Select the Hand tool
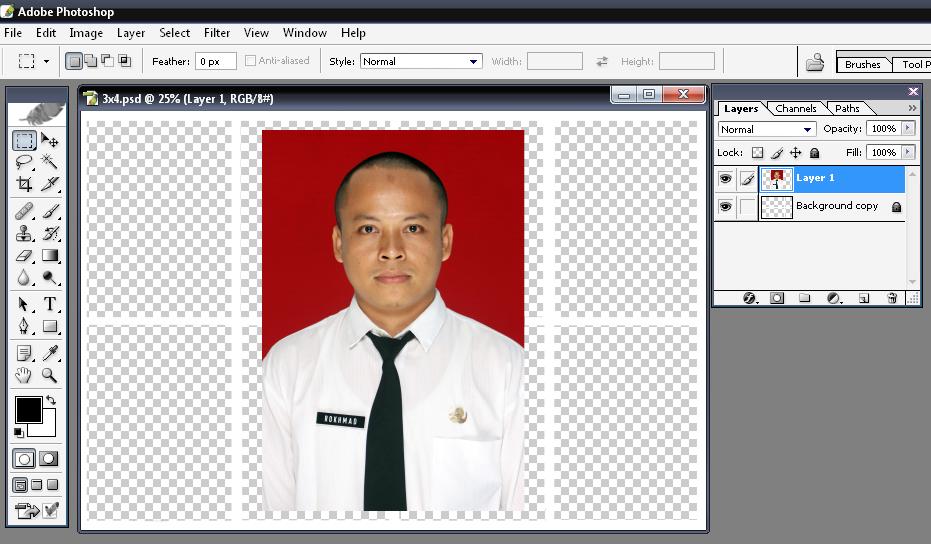The width and height of the screenshot is (931, 544). point(24,375)
